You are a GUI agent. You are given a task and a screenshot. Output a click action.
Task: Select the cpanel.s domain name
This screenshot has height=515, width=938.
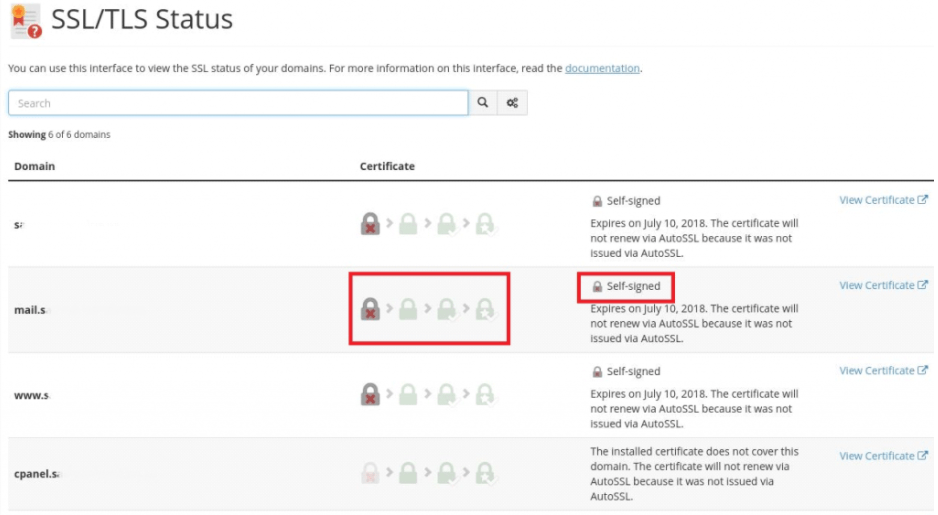[36, 472]
